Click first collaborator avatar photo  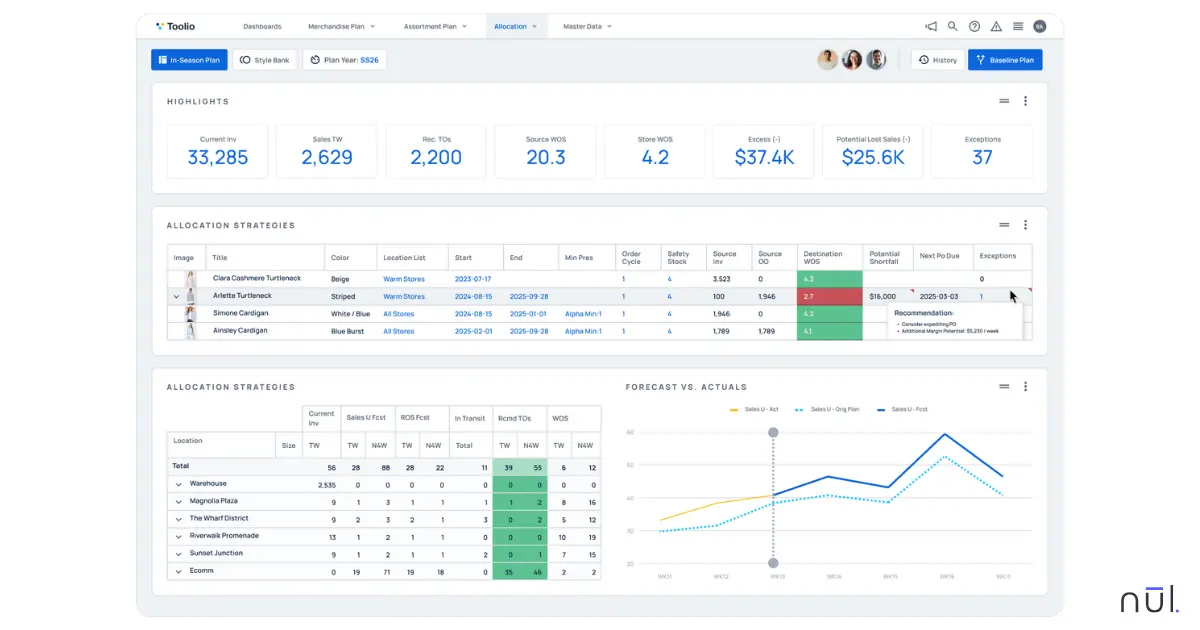[827, 60]
